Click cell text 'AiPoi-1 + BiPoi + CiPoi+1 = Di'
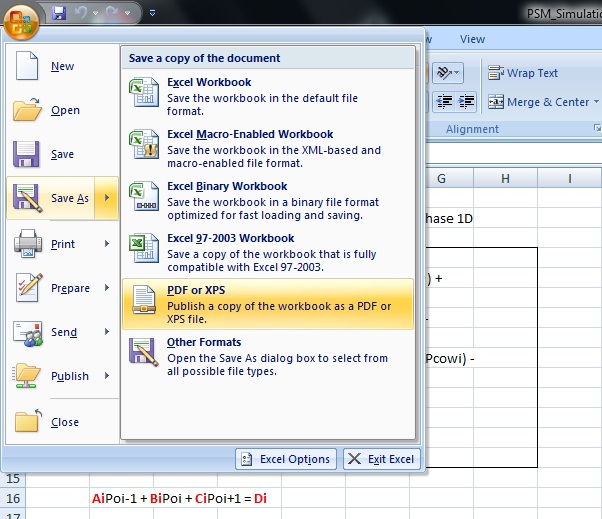 179,498
